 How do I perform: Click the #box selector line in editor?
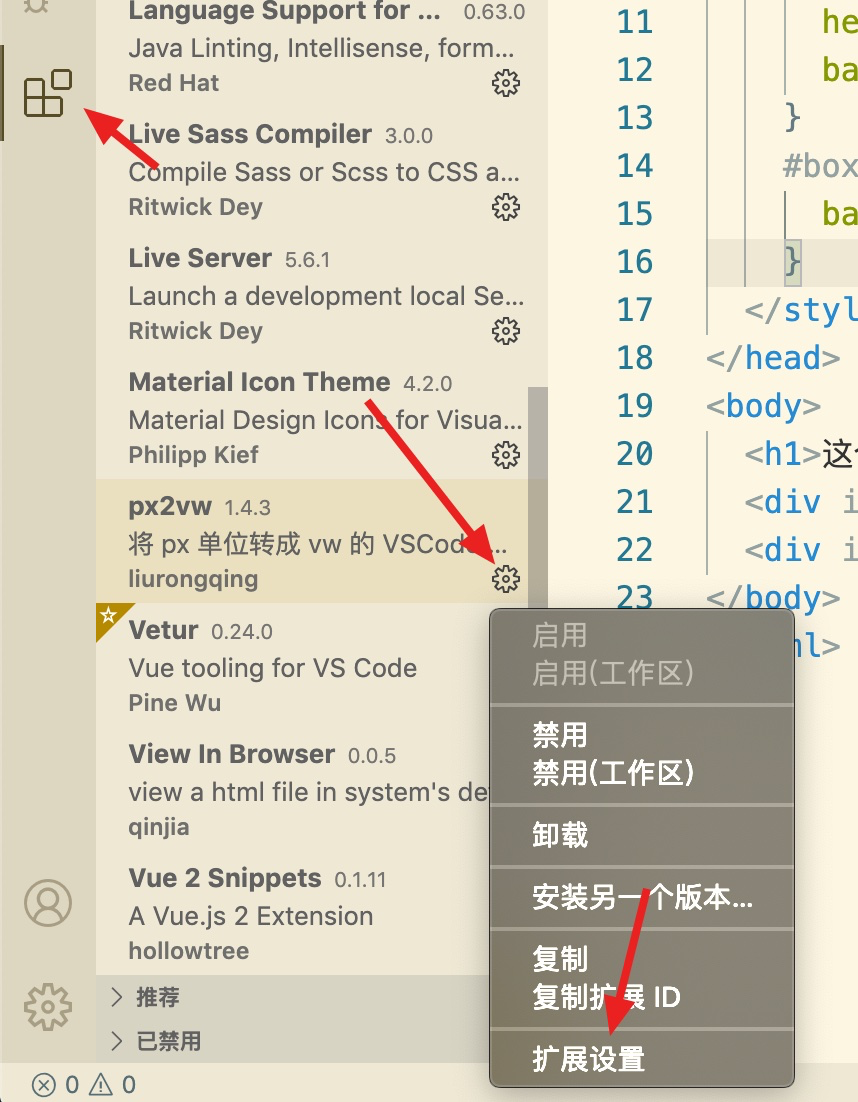pos(820,167)
